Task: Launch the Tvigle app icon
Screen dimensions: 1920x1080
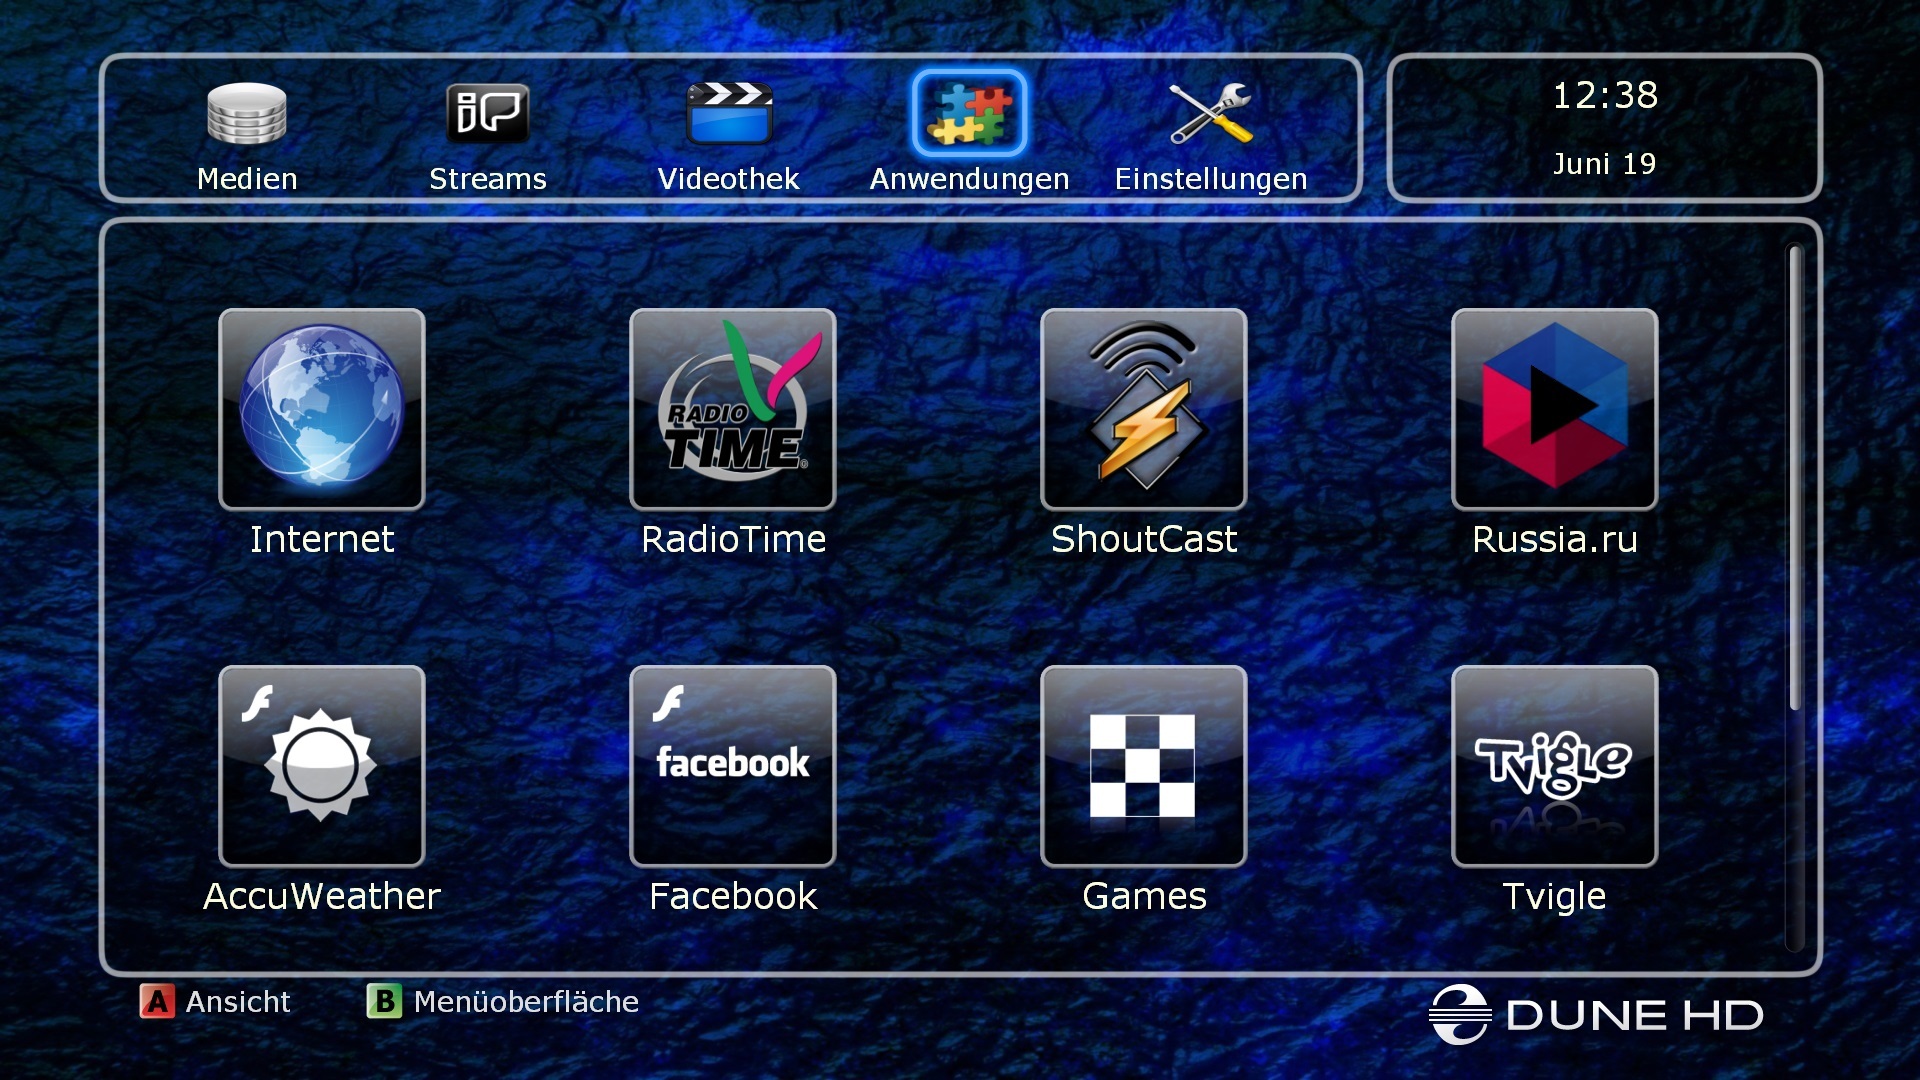Action: click(x=1554, y=765)
